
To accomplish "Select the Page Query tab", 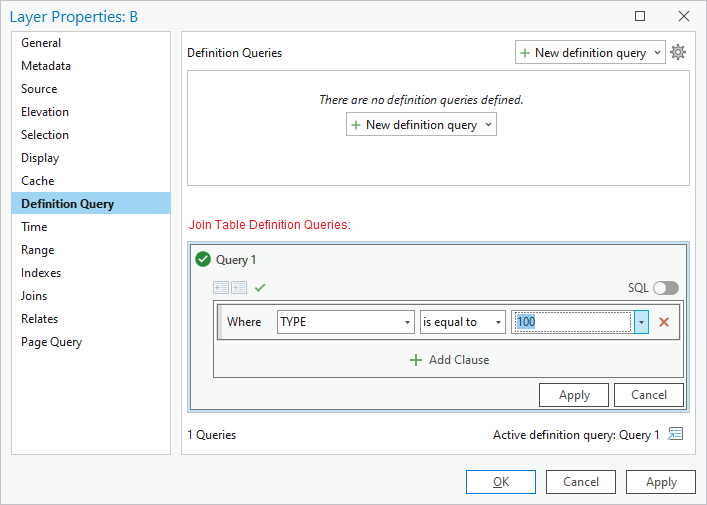I will point(51,342).
